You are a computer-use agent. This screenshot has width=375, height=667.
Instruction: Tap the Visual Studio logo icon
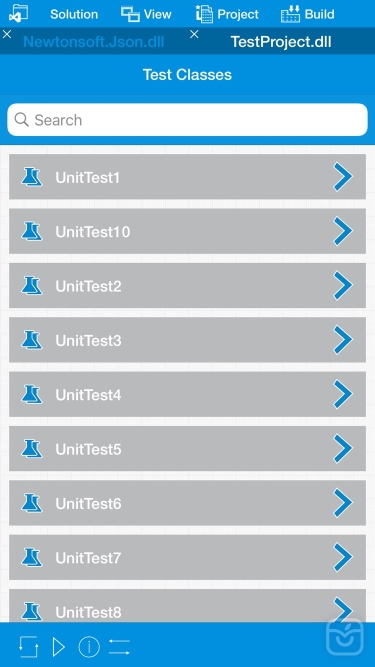18,13
